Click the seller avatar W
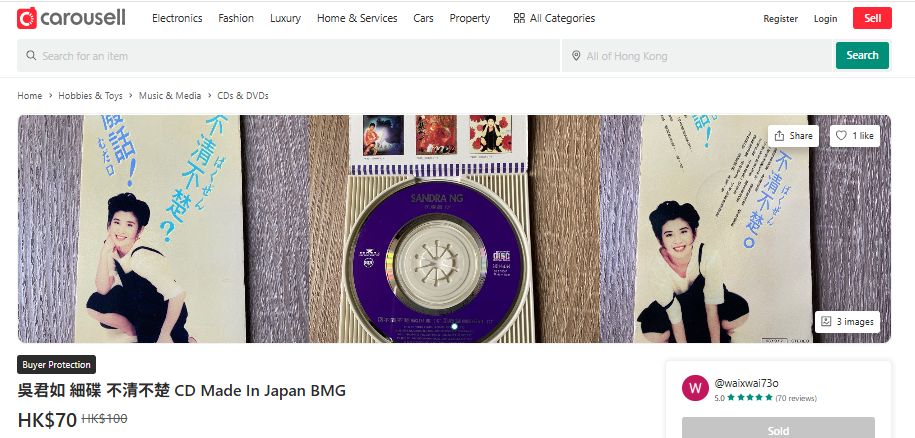Screen dimensions: 915x438 695,388
